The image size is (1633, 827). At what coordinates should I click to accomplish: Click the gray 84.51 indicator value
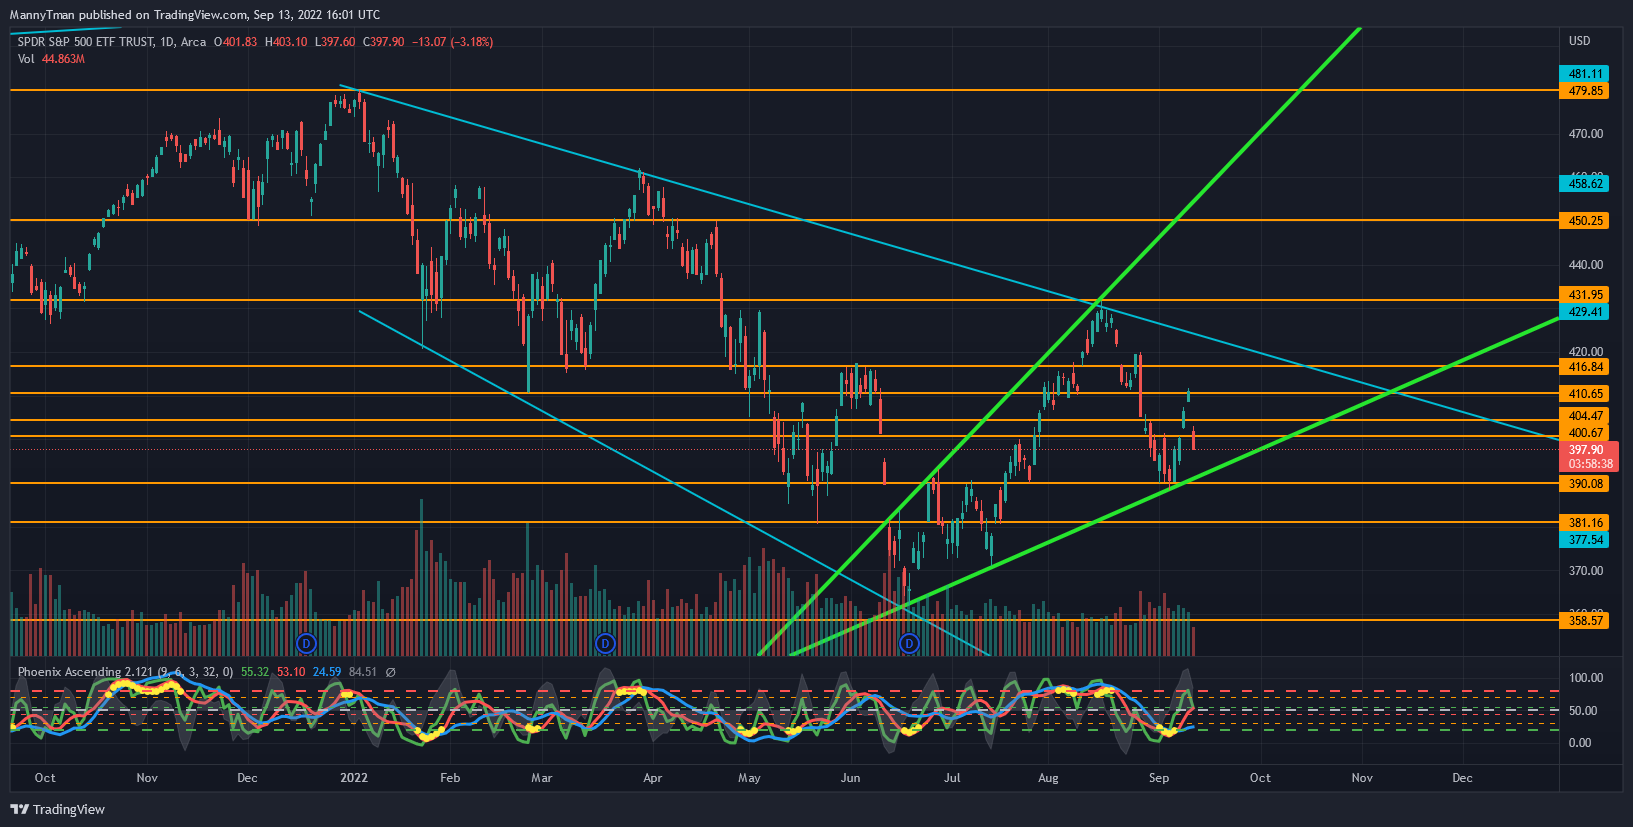pos(363,672)
